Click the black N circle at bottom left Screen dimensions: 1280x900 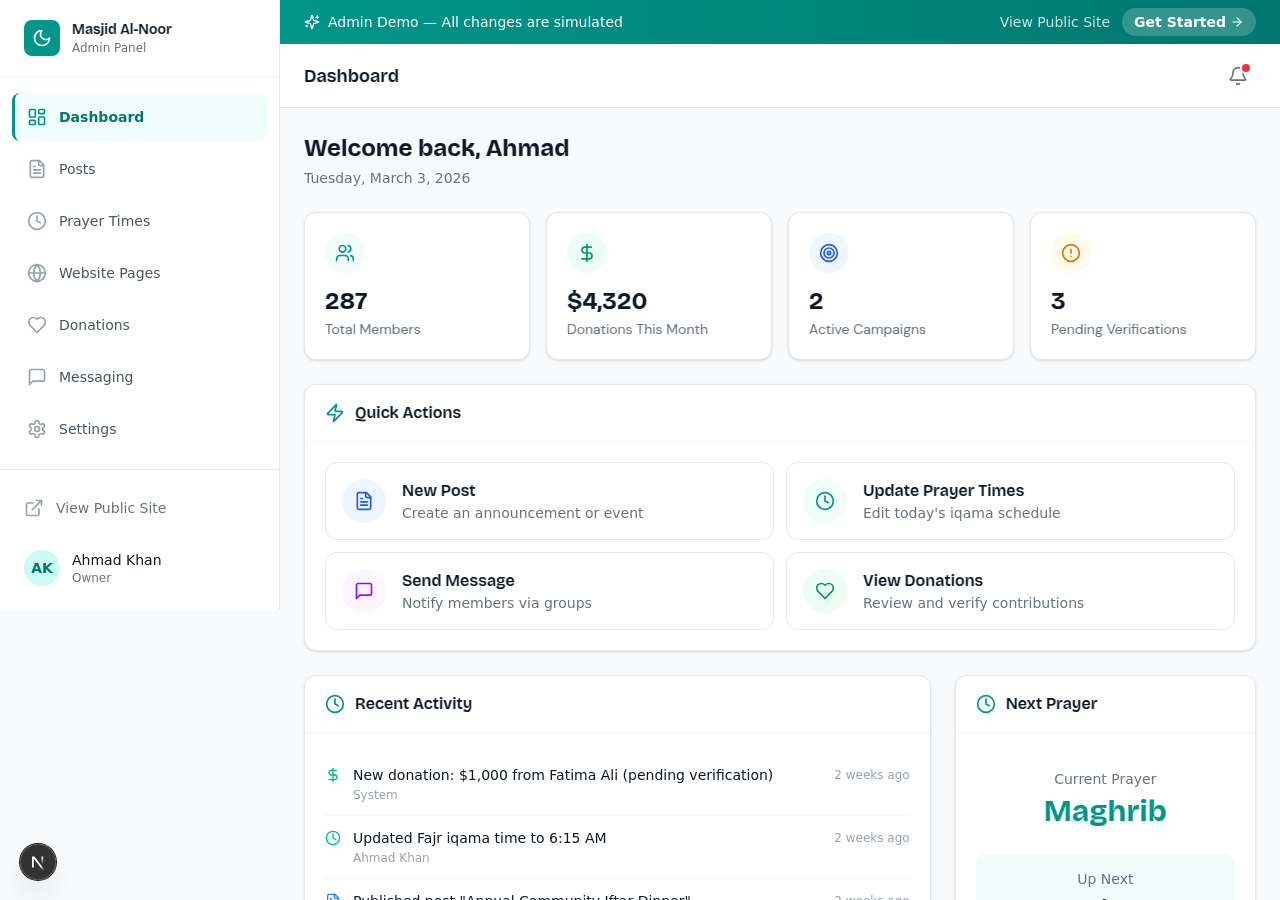click(x=37, y=861)
